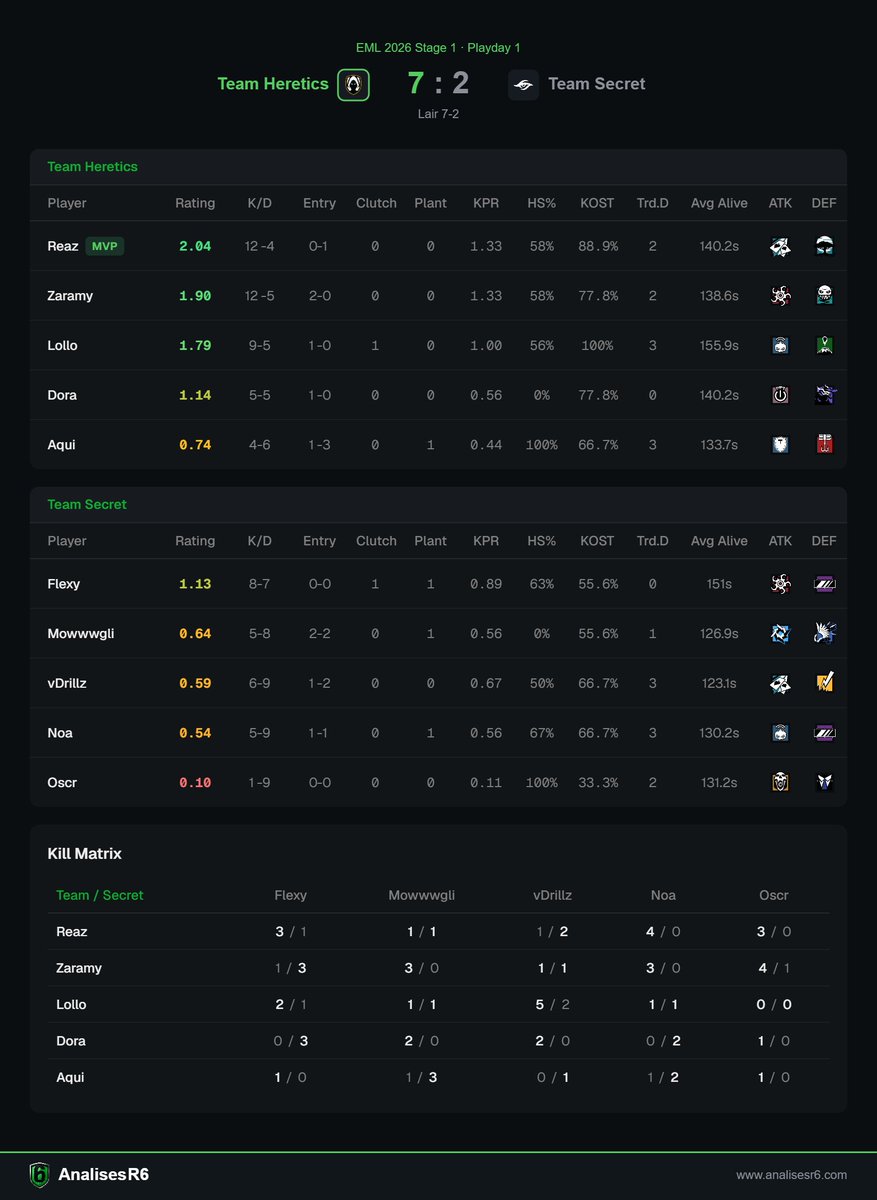
Task: Click Lollo's 1.79 rating value
Action: 195,346
